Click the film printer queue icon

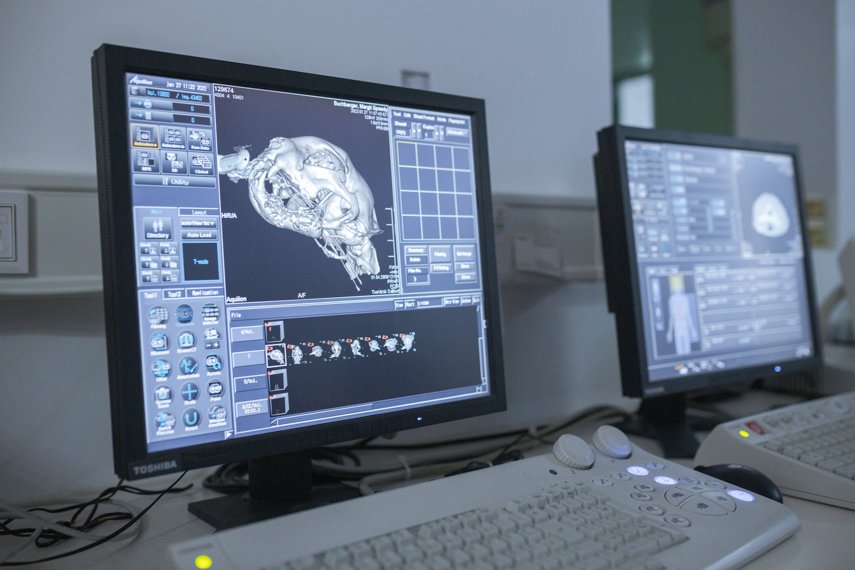(x=147, y=104)
